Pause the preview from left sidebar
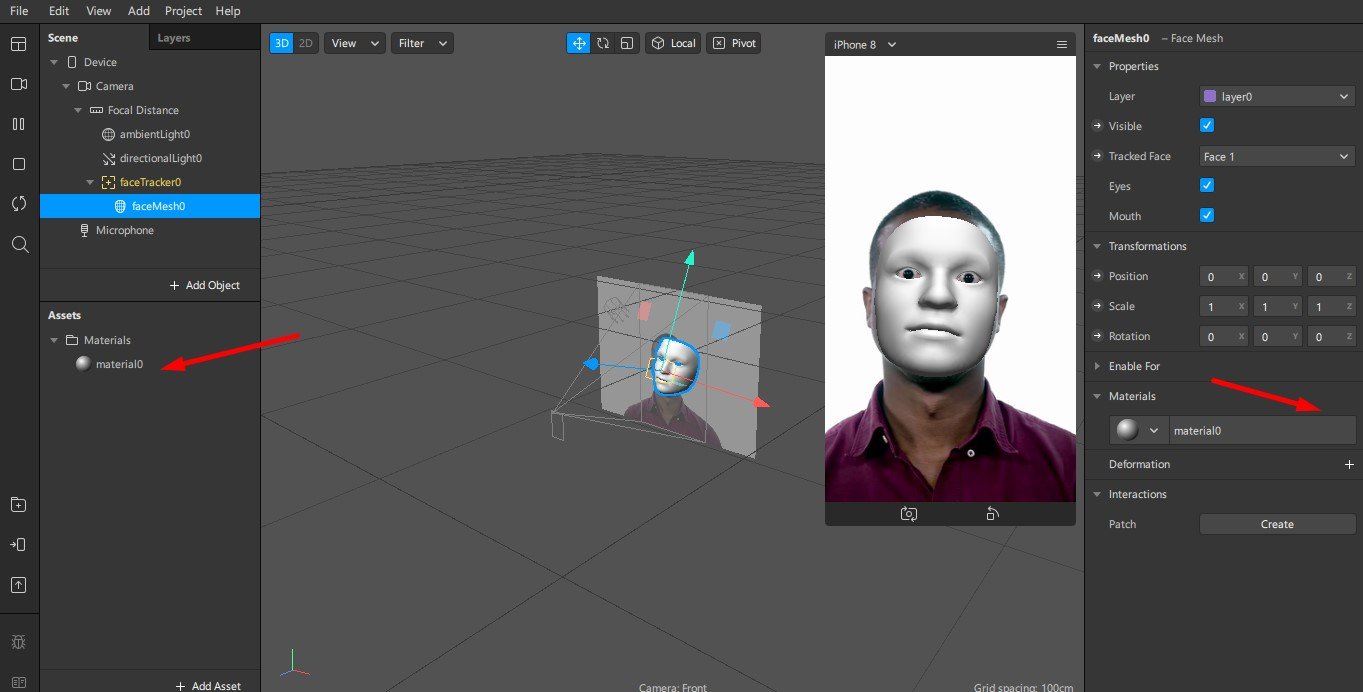Screen dimensions: 1363x692 click(18, 124)
